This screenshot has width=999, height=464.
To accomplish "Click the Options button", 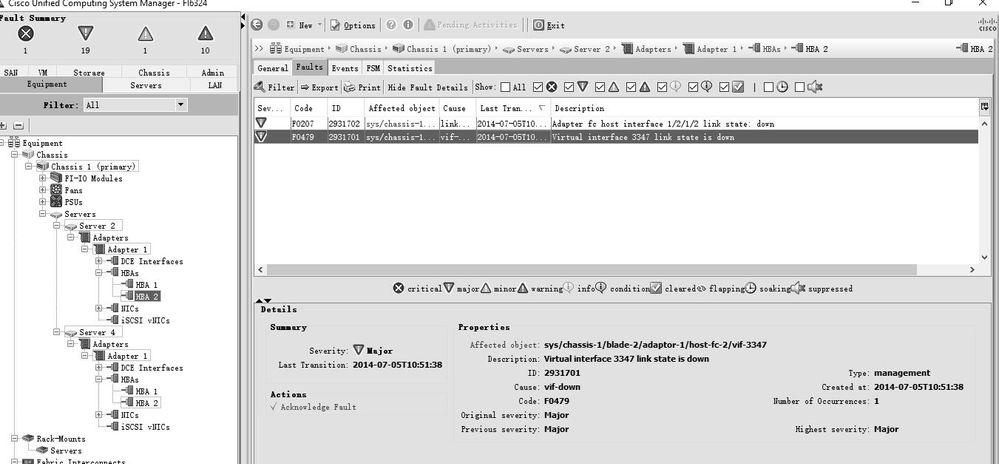I will [353, 25].
